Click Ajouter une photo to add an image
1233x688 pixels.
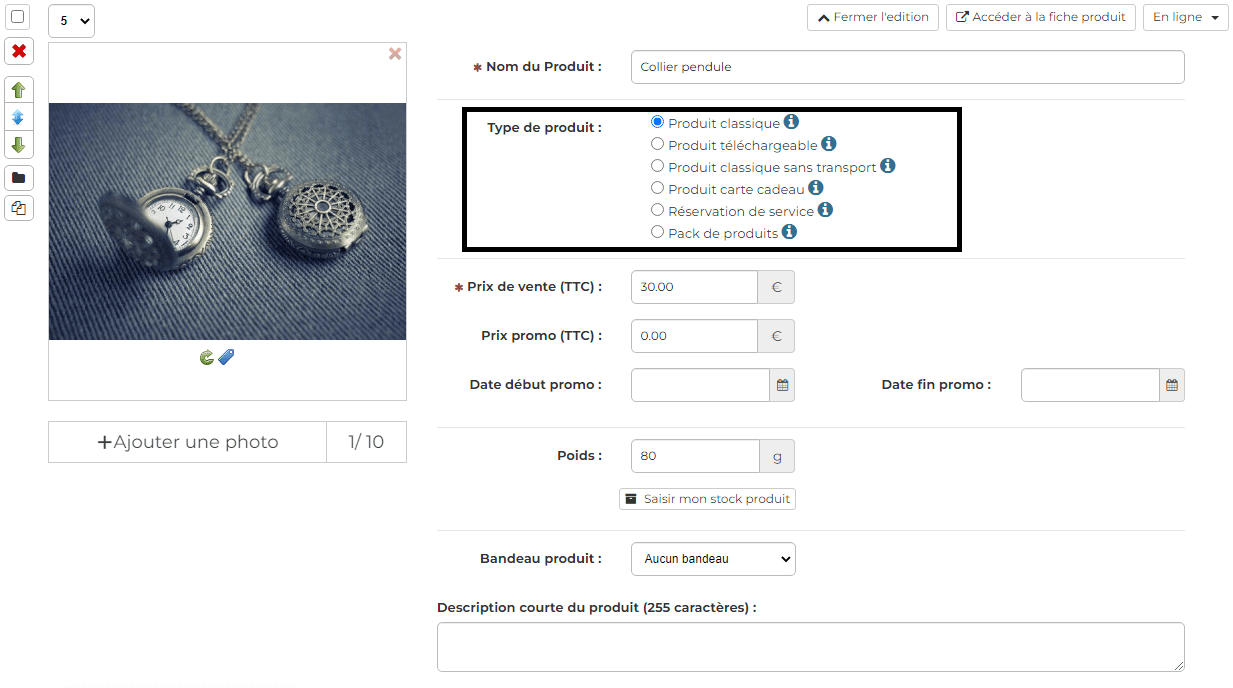point(187,441)
